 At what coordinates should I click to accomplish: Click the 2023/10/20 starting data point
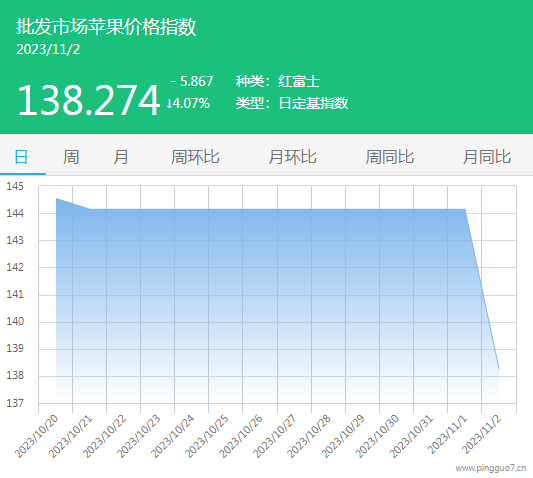click(56, 198)
